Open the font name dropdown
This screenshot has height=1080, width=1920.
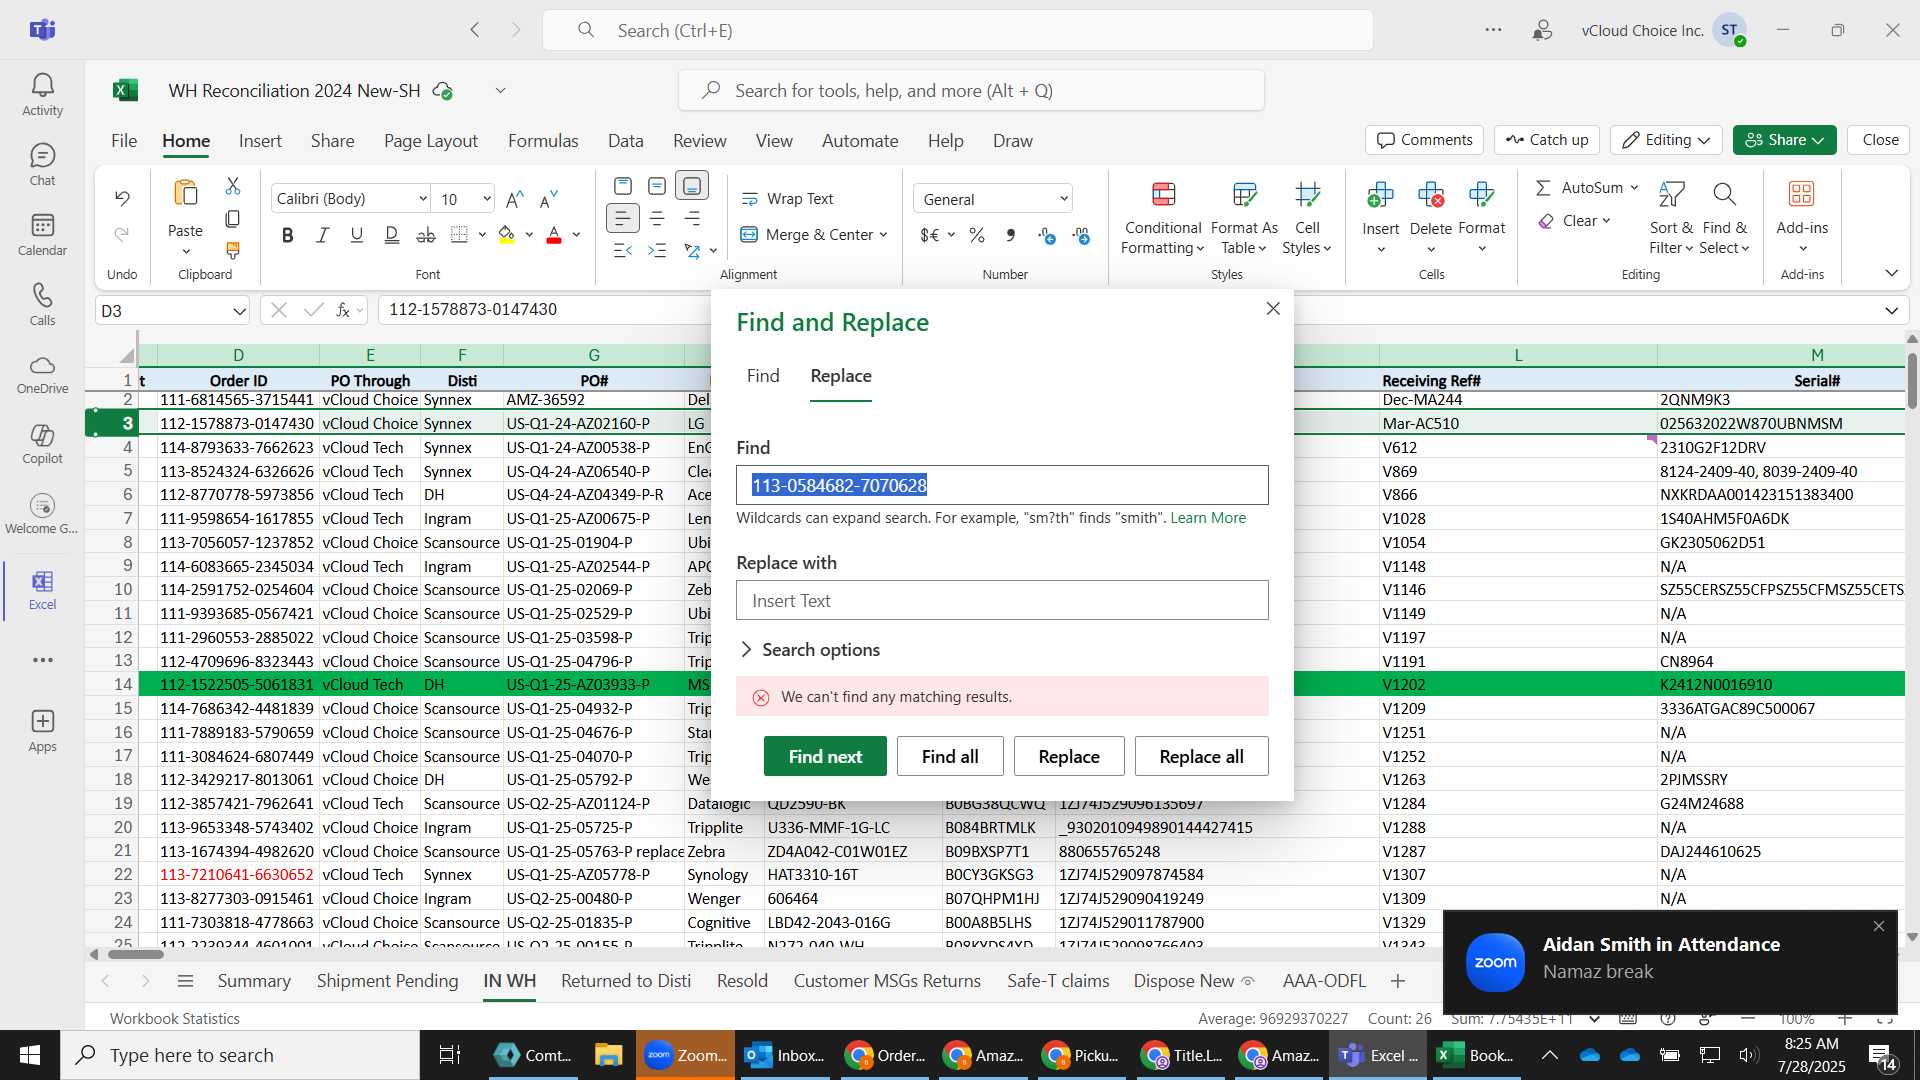coord(423,199)
